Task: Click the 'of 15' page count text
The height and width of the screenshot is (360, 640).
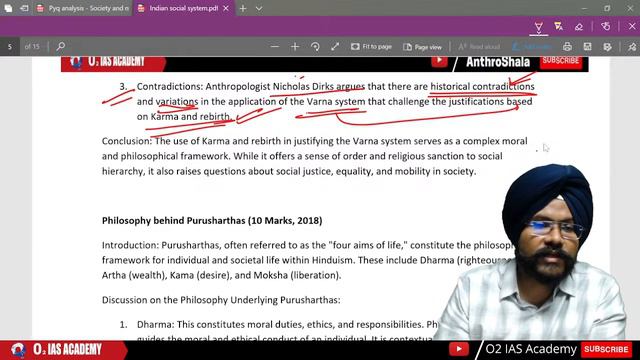Action: (x=32, y=47)
